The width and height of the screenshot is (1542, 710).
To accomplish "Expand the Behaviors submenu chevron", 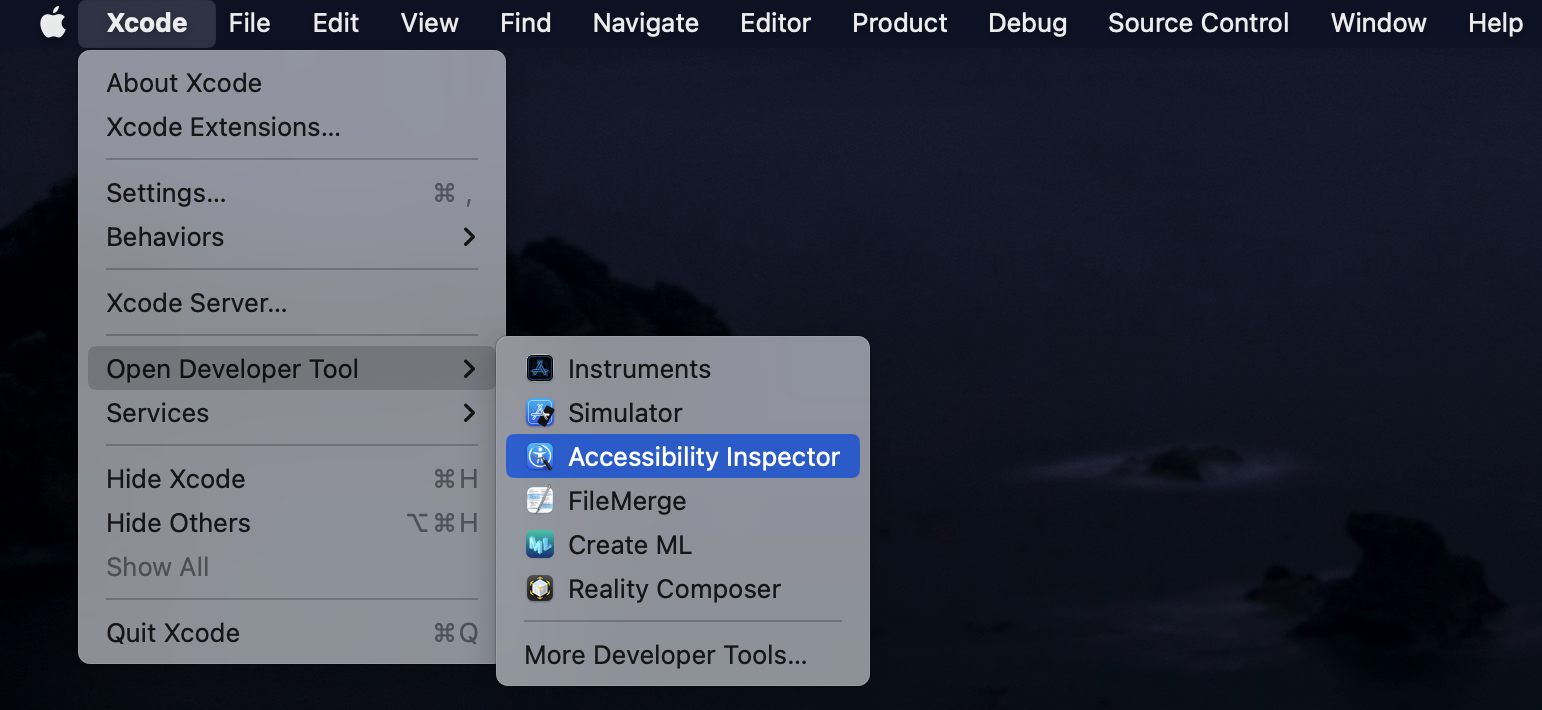I will point(469,237).
